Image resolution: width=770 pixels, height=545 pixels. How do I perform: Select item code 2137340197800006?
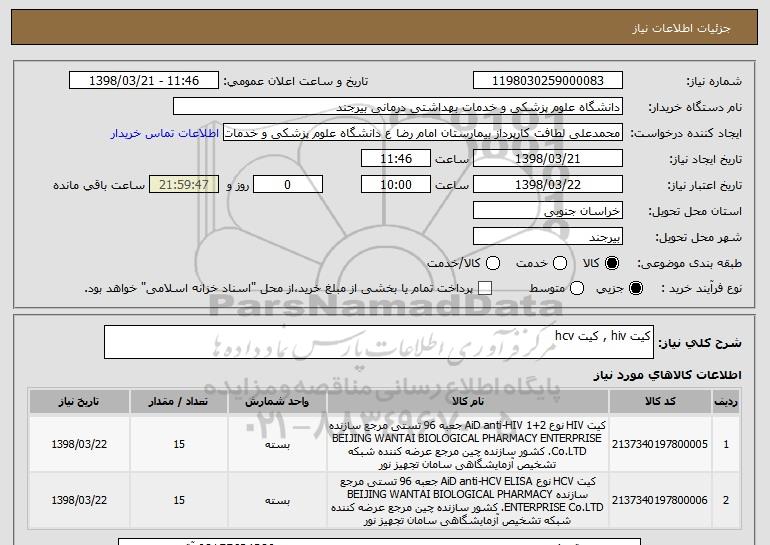tap(660, 500)
